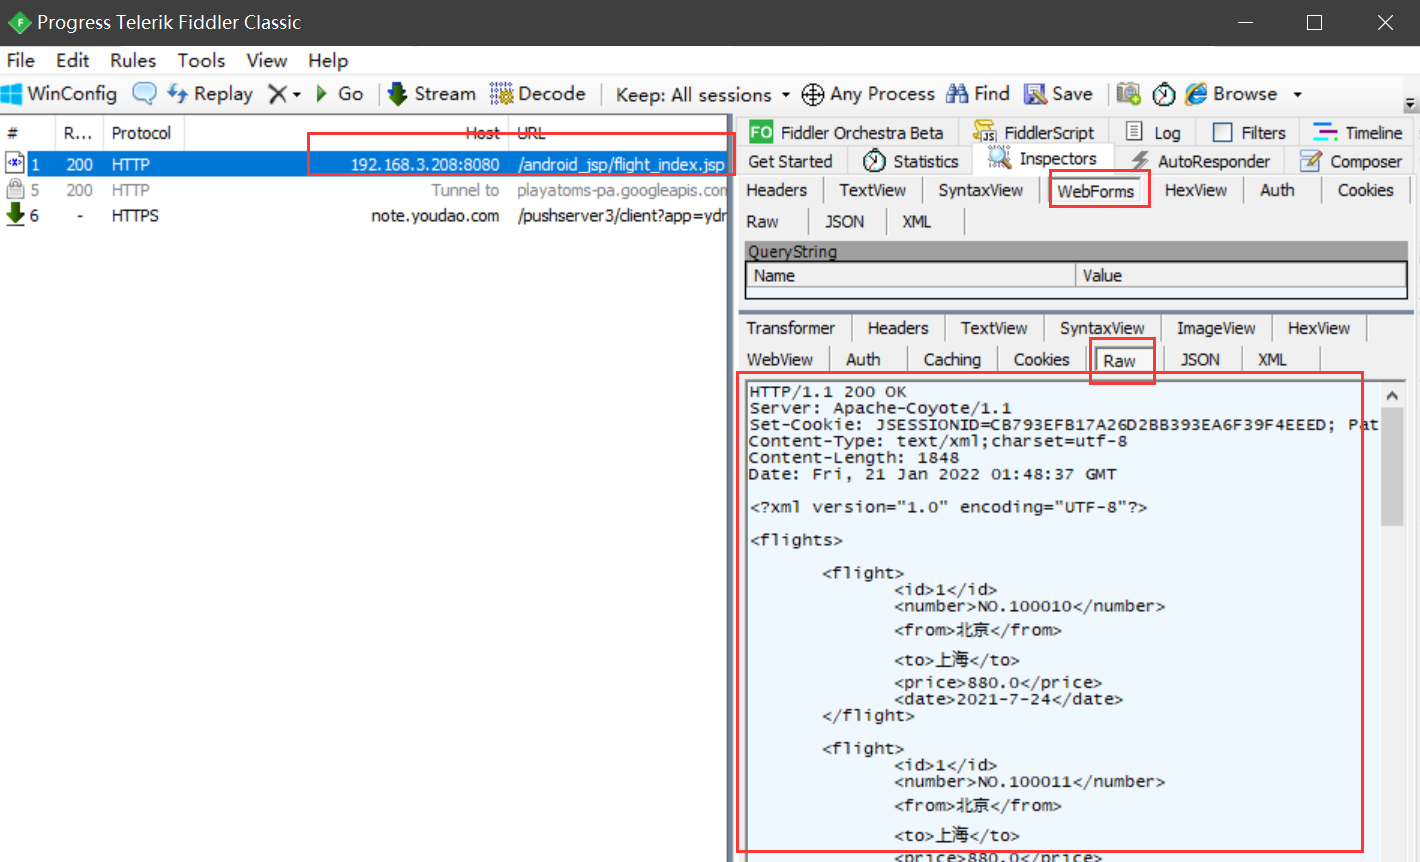Open the Help menu
This screenshot has height=862, width=1420.
pos(328,60)
